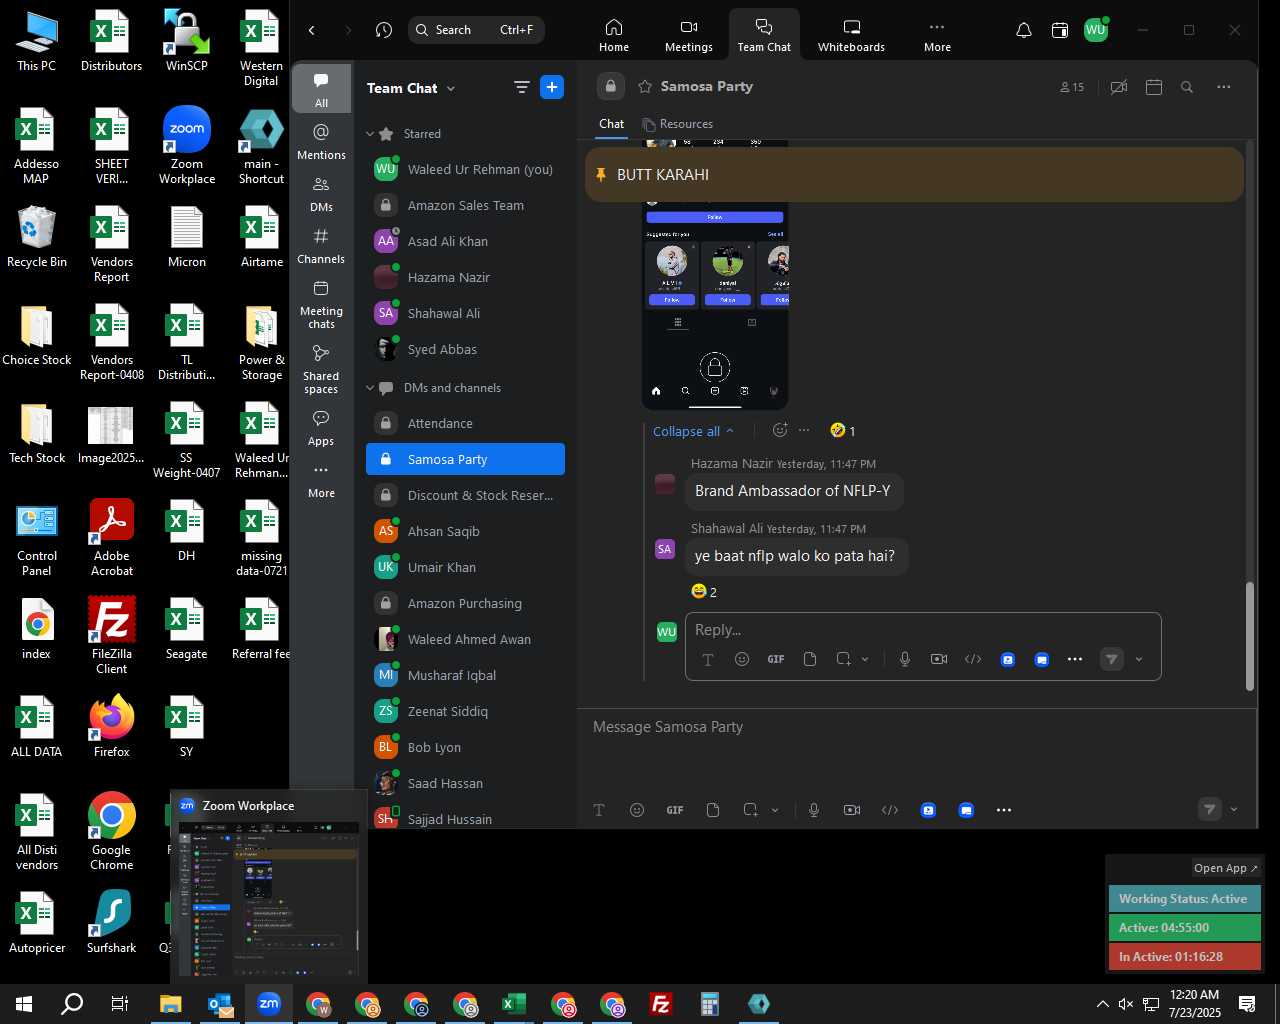The width and height of the screenshot is (1280, 1024).
Task: Open the Asad Ali Khan chat
Action: (x=465, y=241)
